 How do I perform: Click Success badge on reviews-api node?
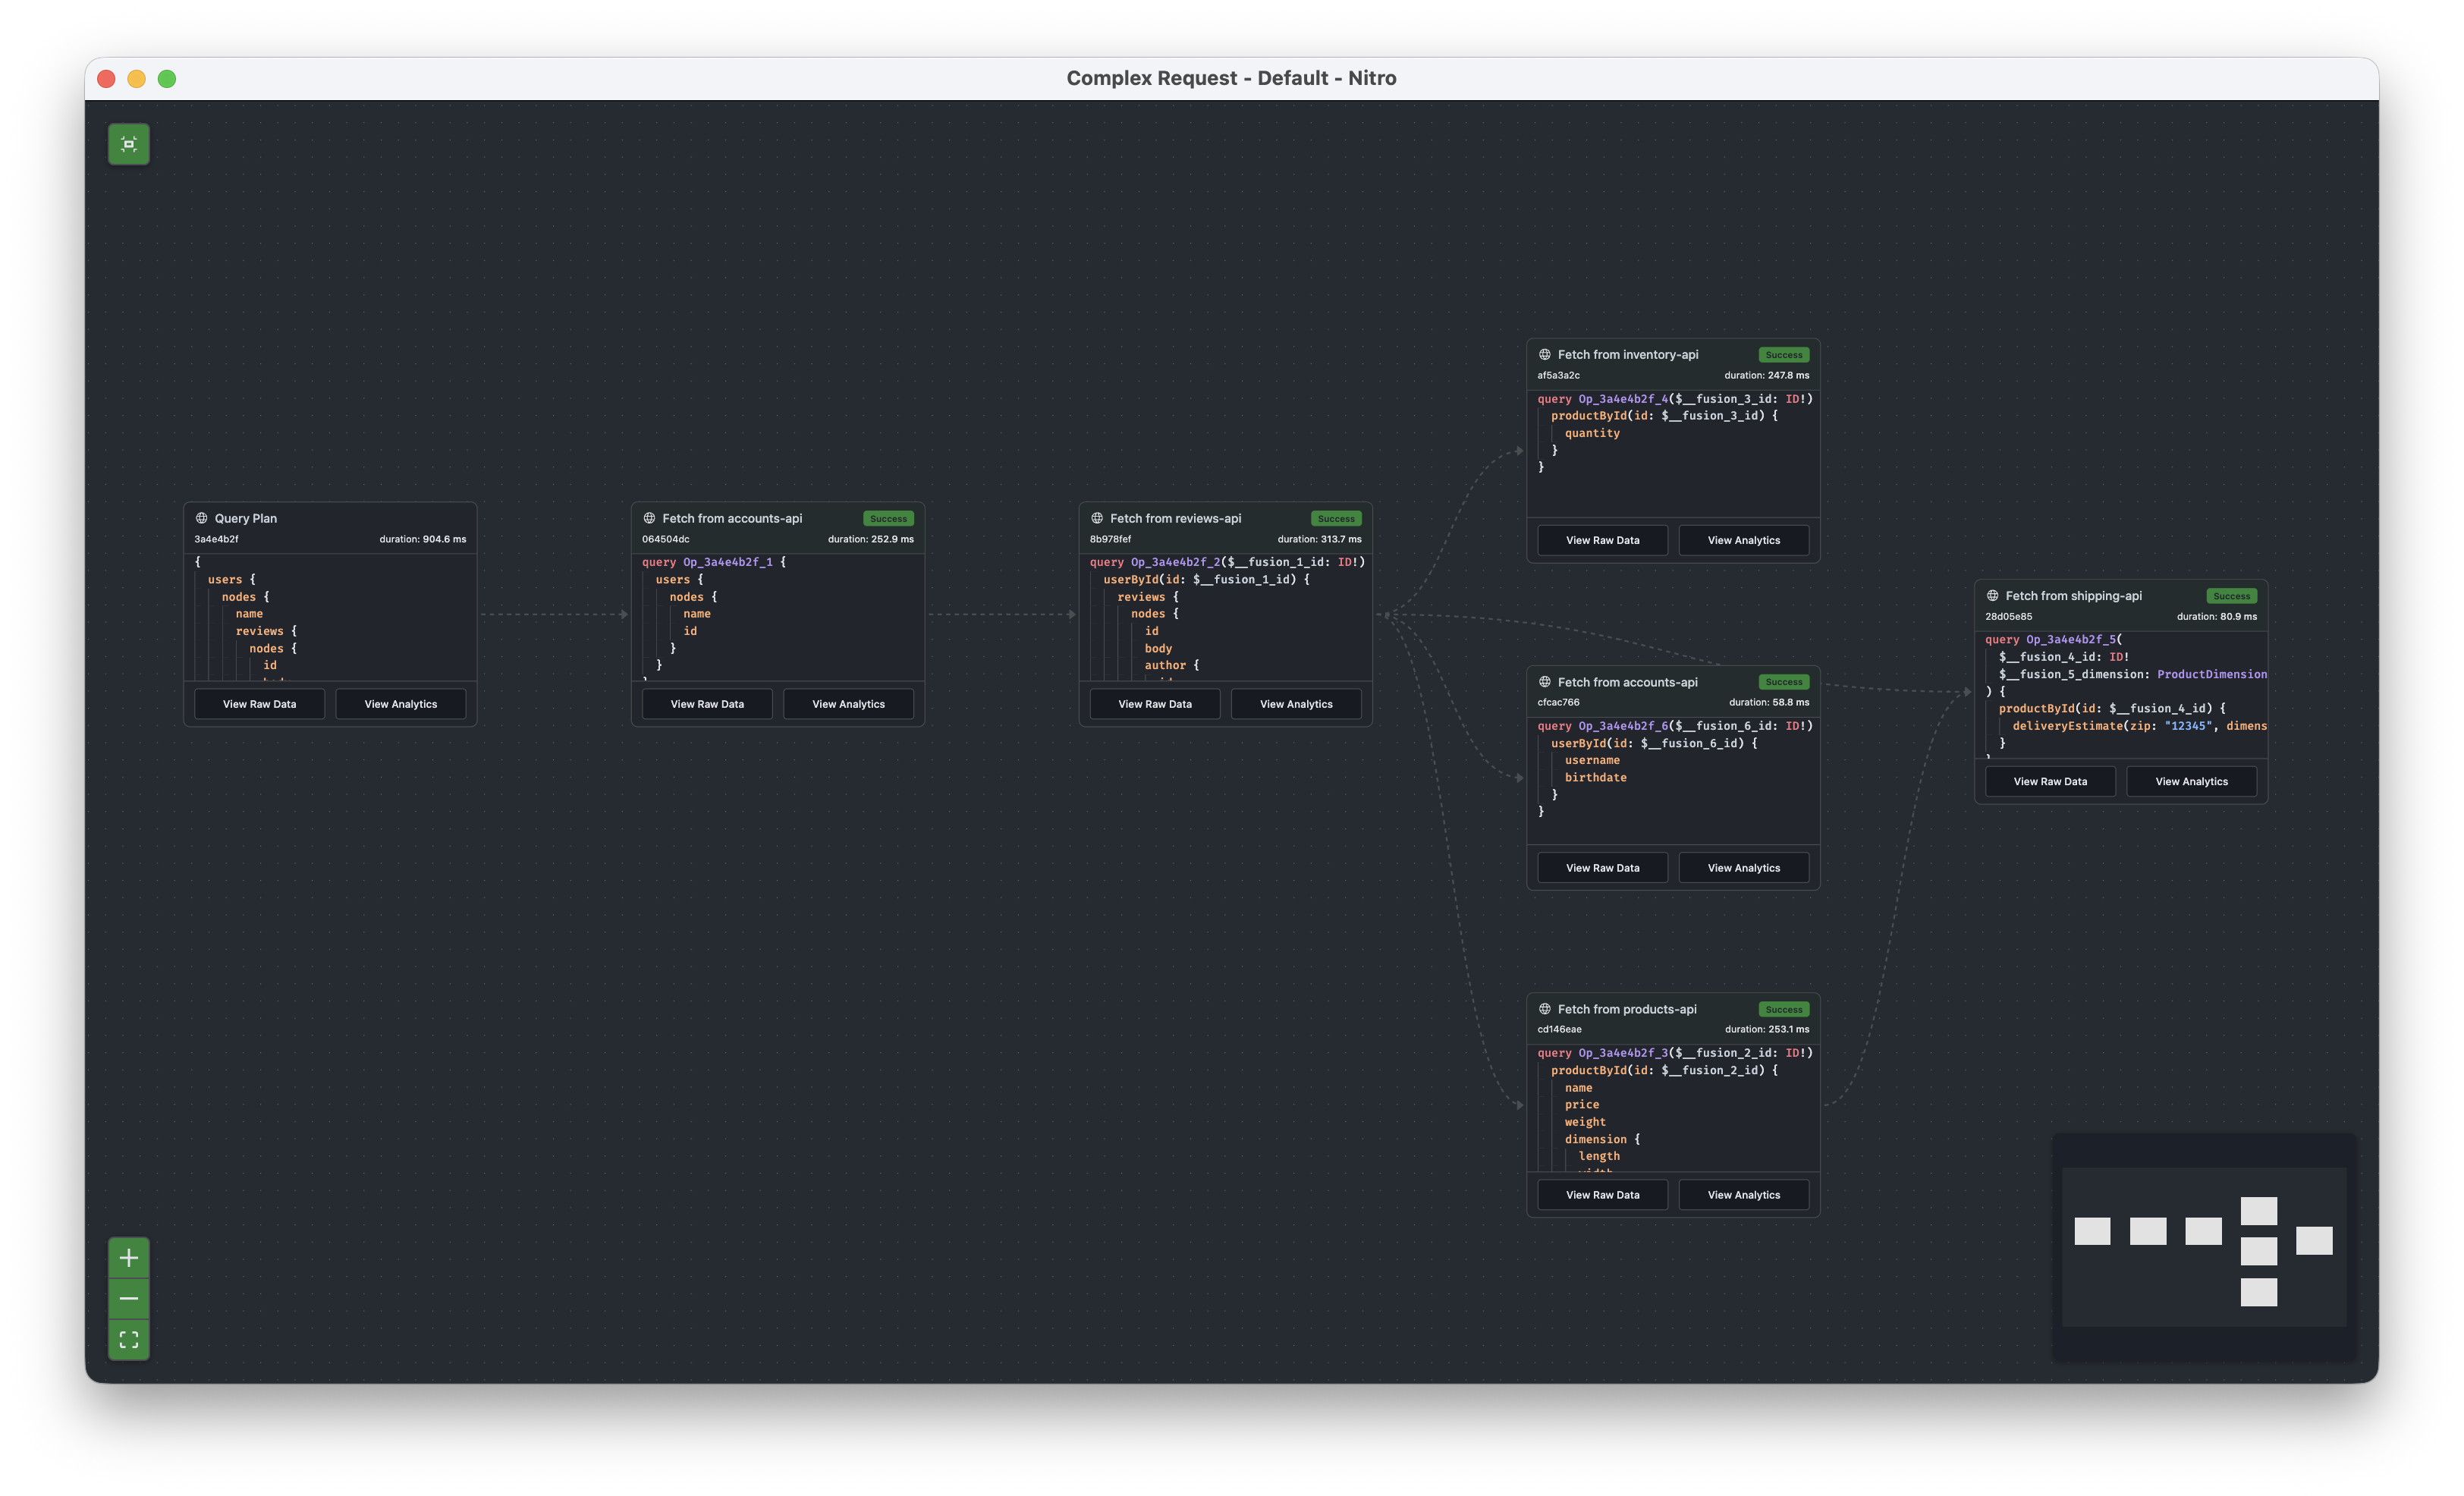tap(1336, 518)
